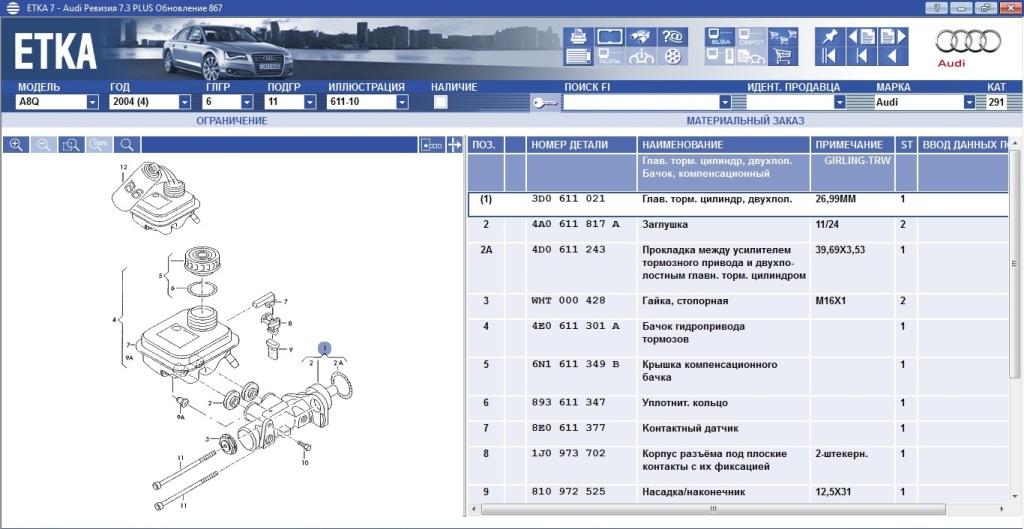Click the magnifier search icon above the illustration
Image resolution: width=1024 pixels, height=529 pixels.
pyautogui.click(x=127, y=145)
